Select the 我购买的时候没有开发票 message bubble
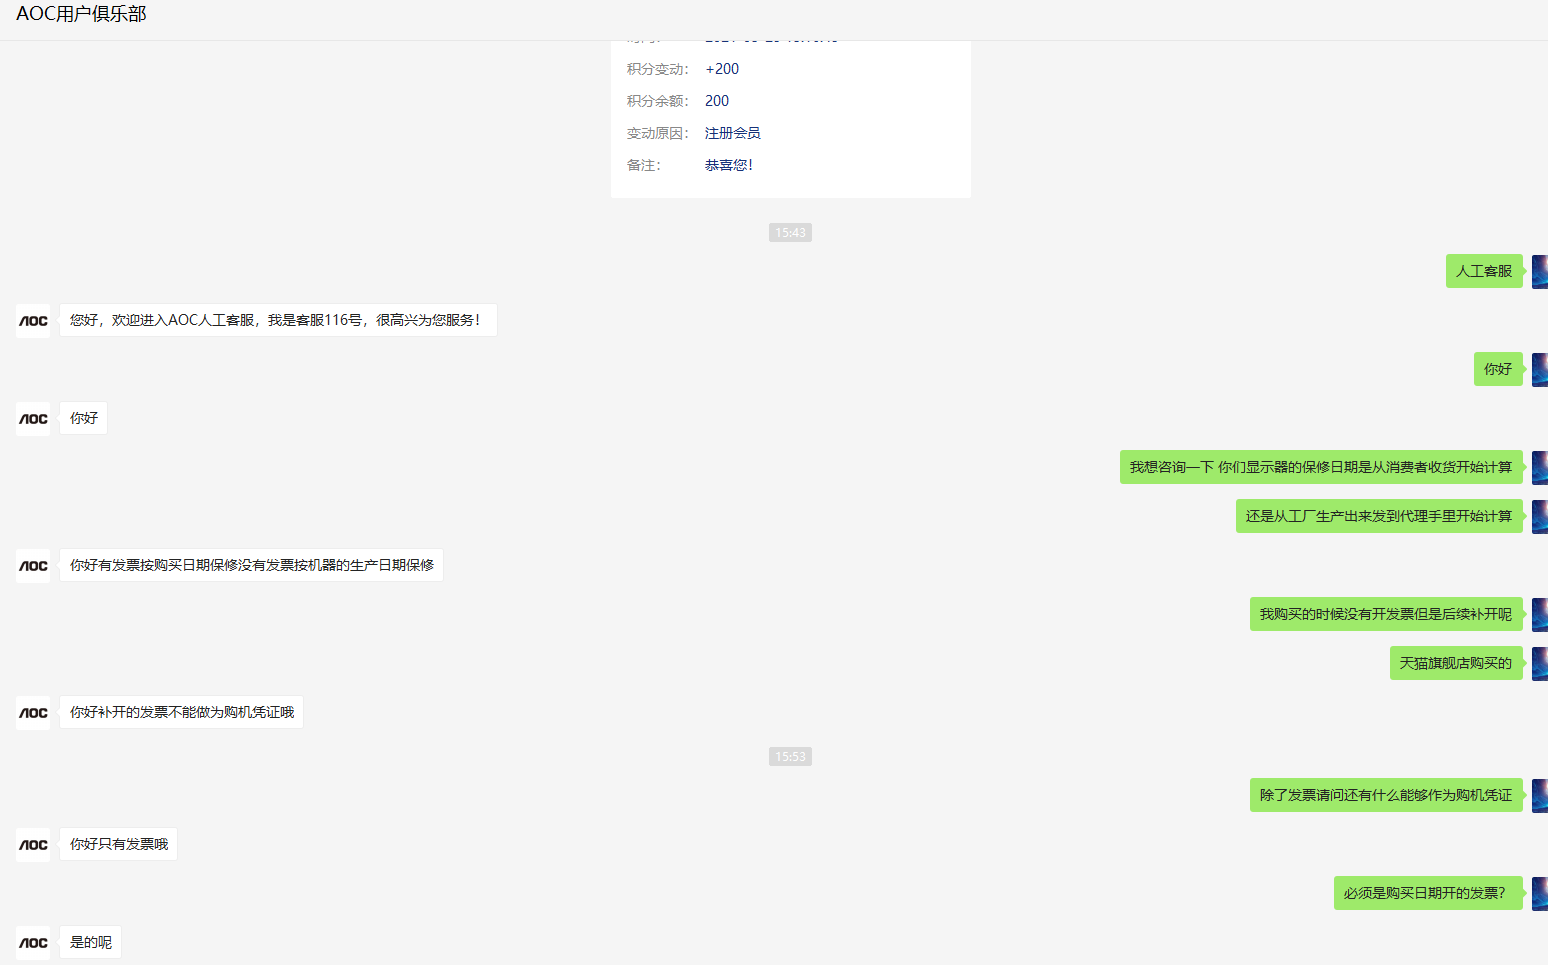 tap(1385, 614)
